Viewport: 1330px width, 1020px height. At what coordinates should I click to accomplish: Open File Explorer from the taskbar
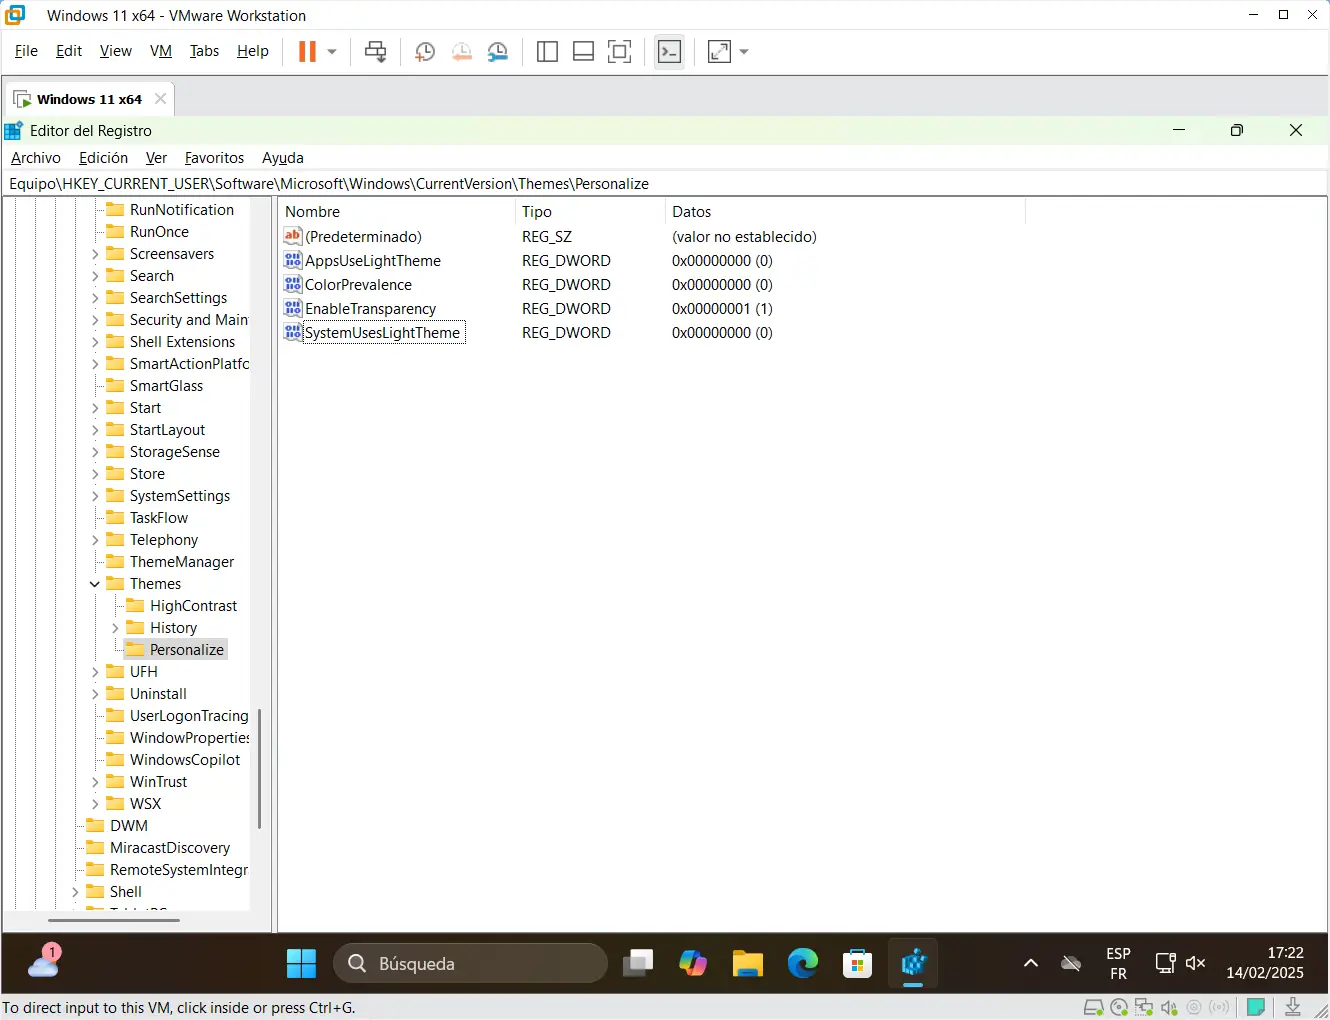click(x=748, y=964)
